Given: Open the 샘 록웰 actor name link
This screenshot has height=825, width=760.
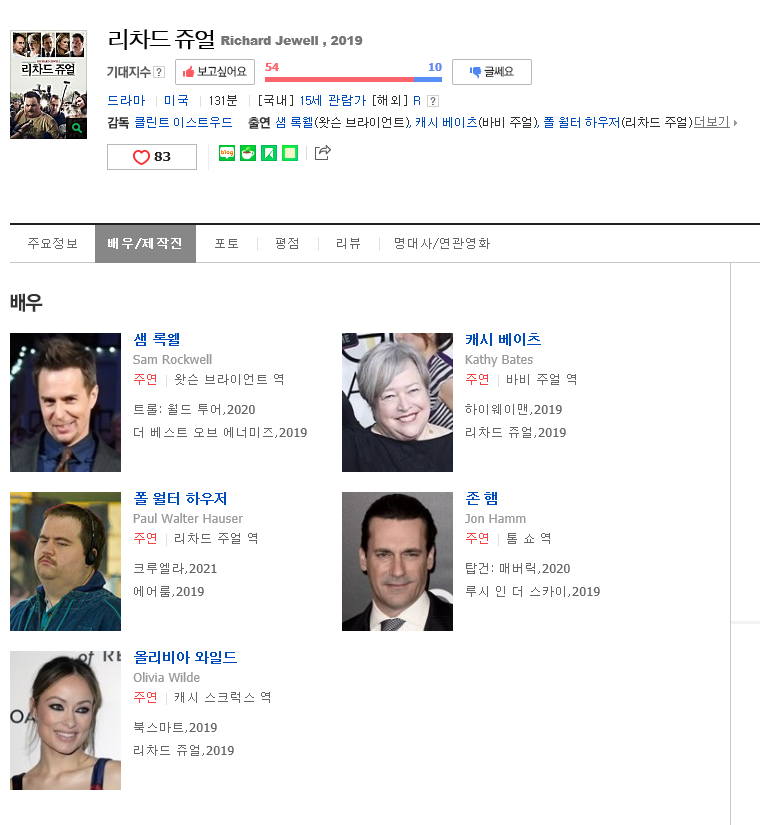Looking at the screenshot, I should pyautogui.click(x=156, y=339).
